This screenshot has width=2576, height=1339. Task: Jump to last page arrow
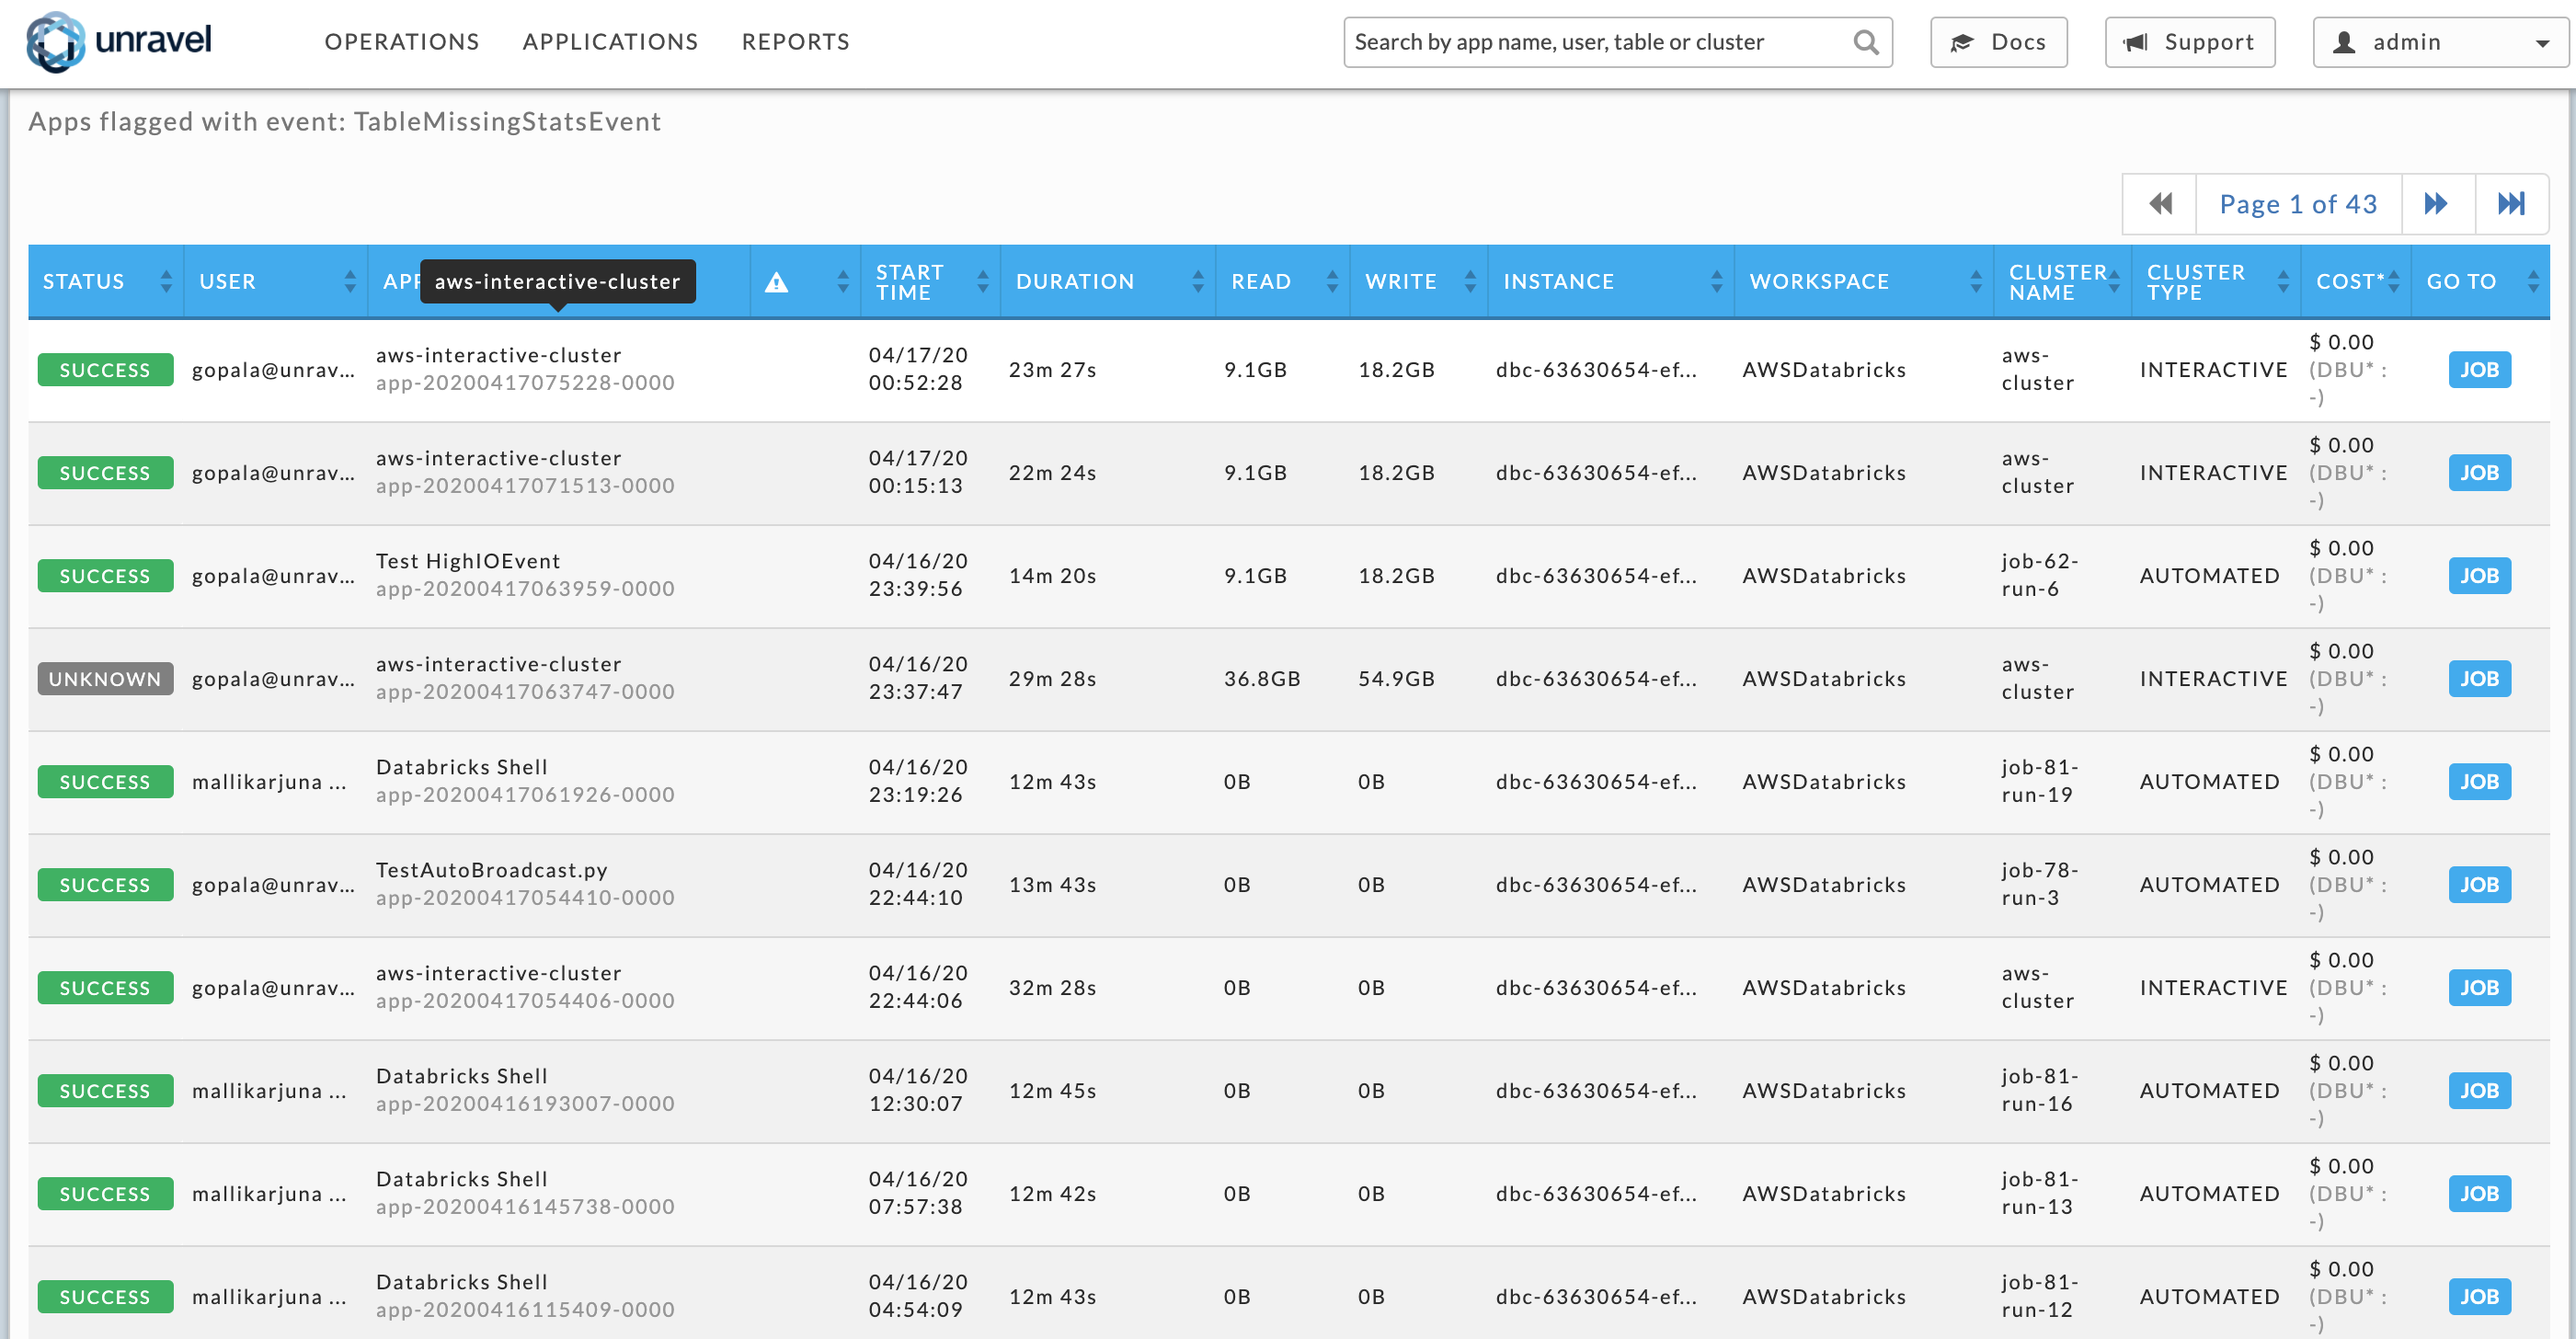pyautogui.click(x=2511, y=204)
